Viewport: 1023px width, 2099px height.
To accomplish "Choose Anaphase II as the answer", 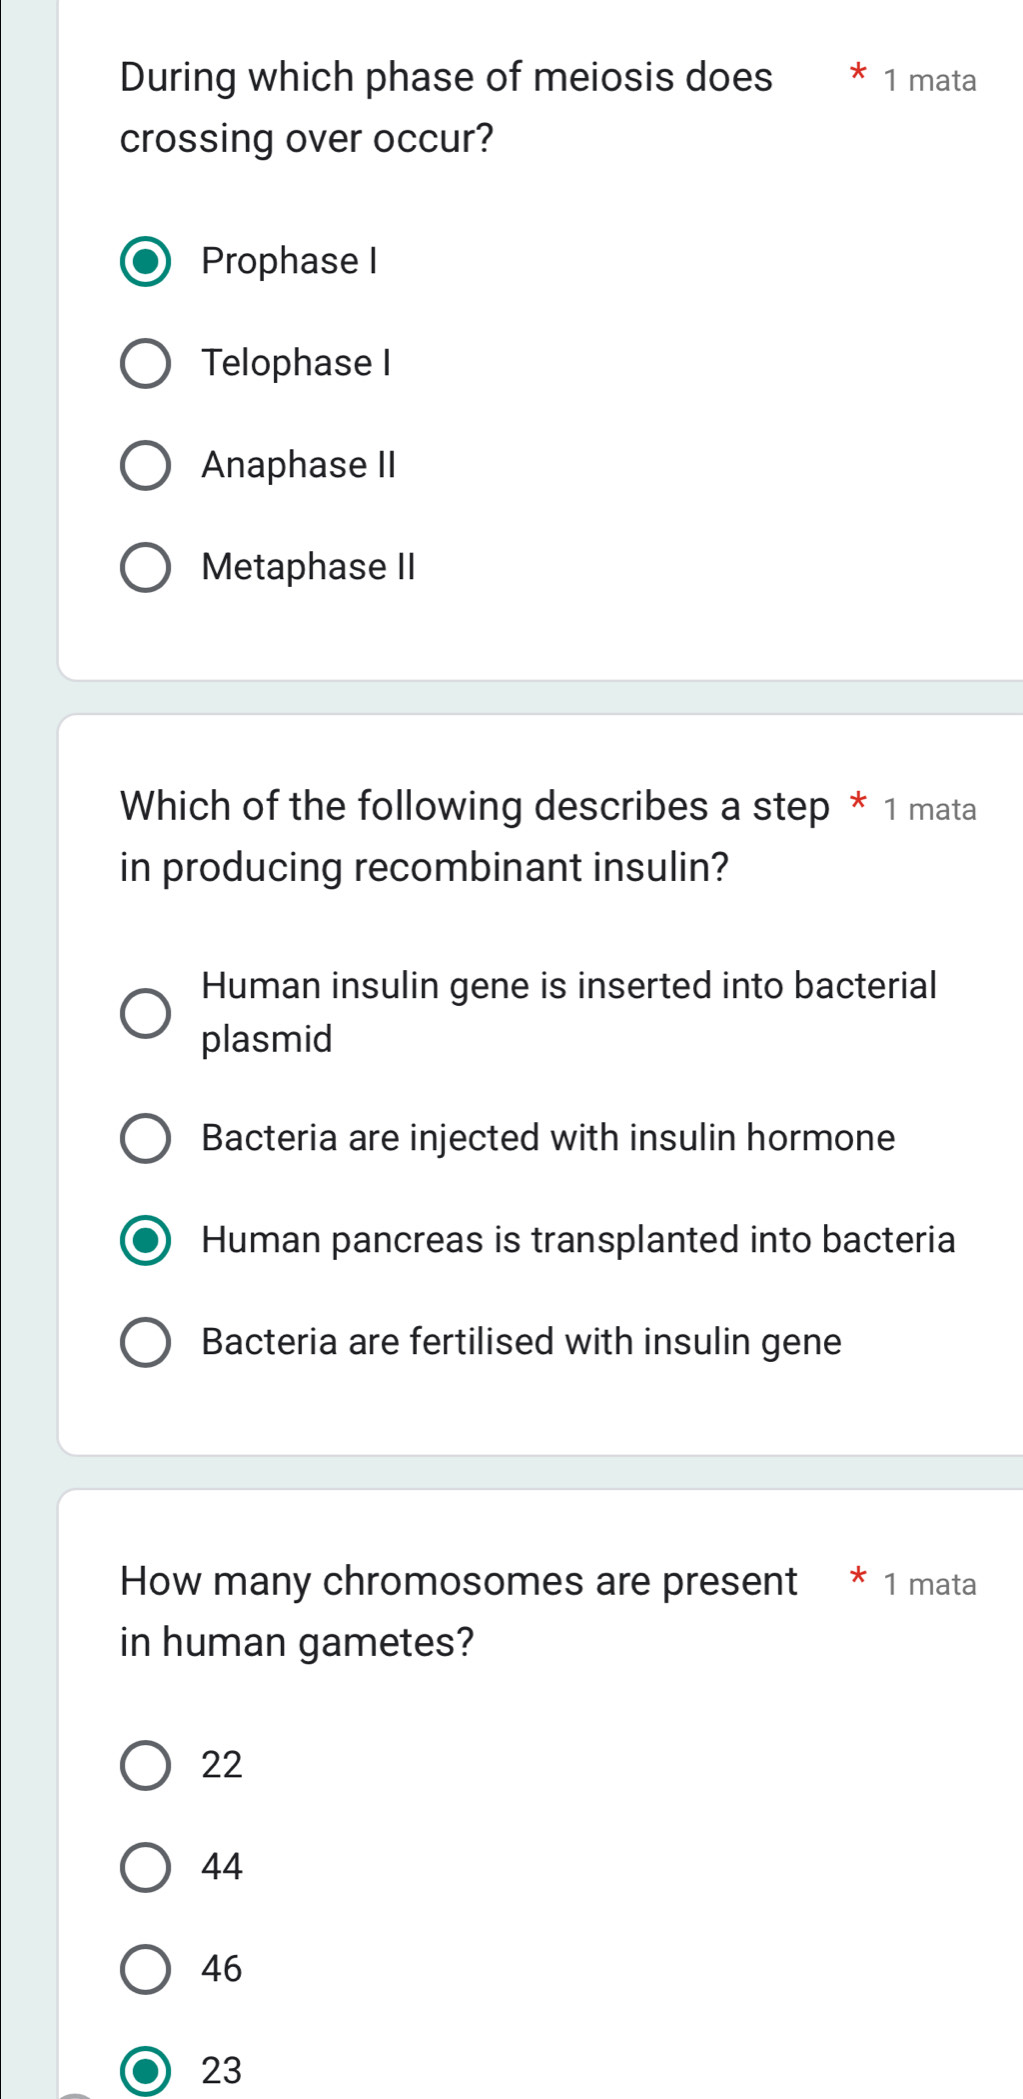I will (146, 464).
